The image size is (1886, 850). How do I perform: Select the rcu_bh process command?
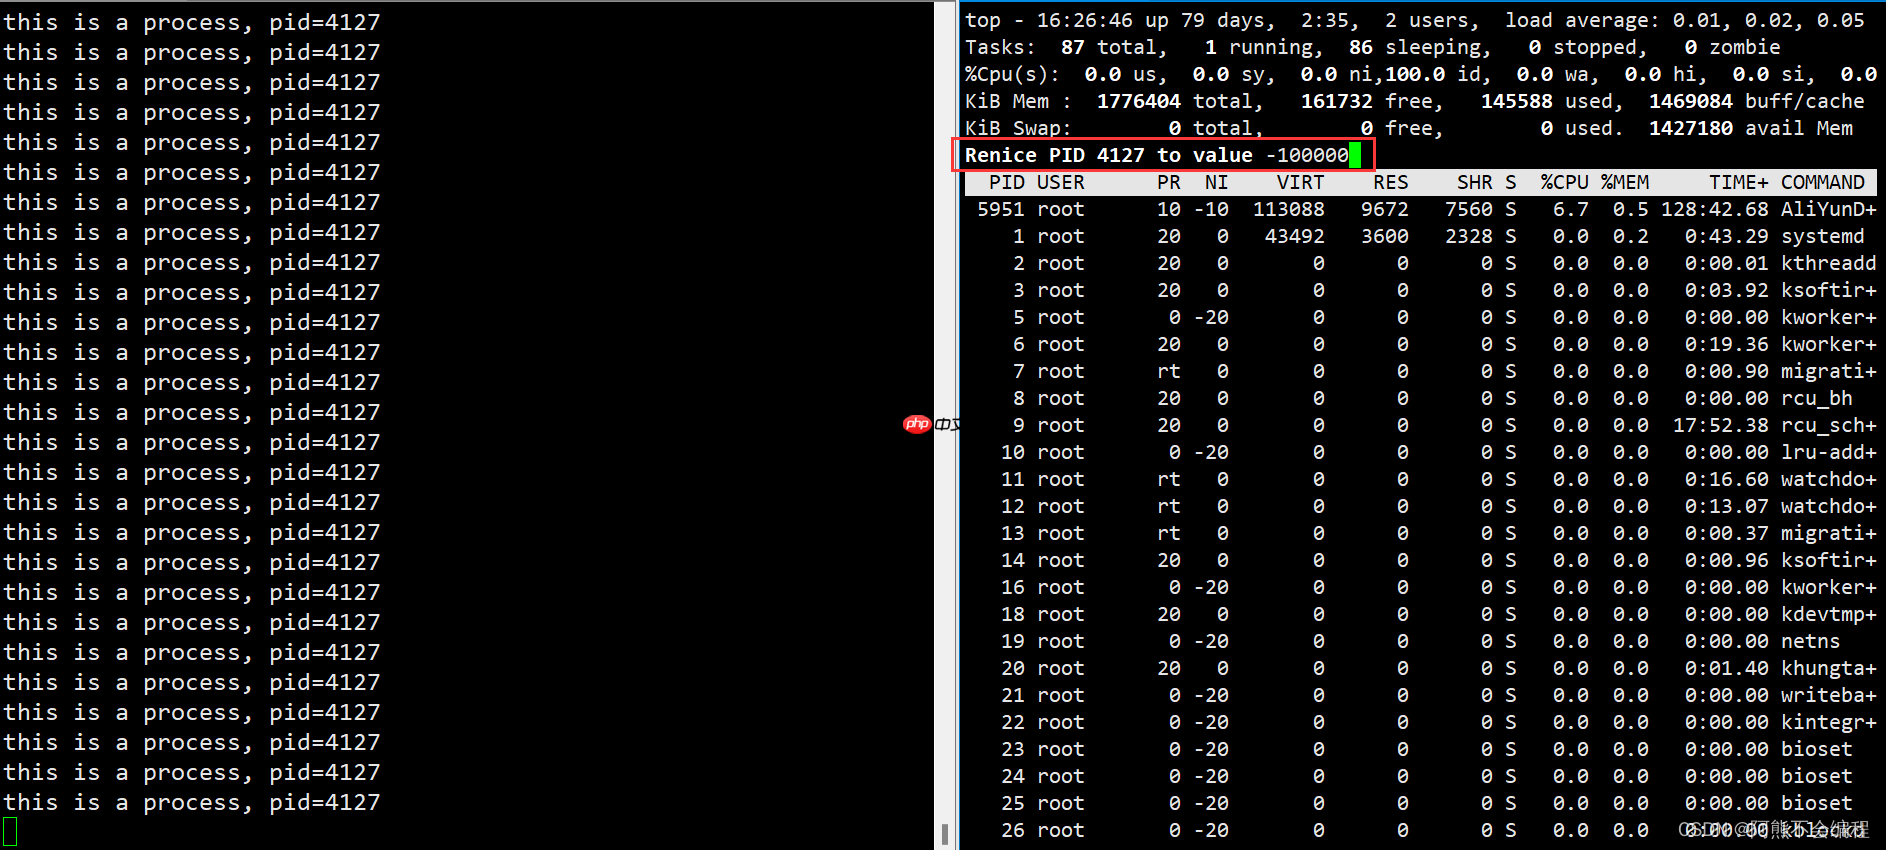1817,398
